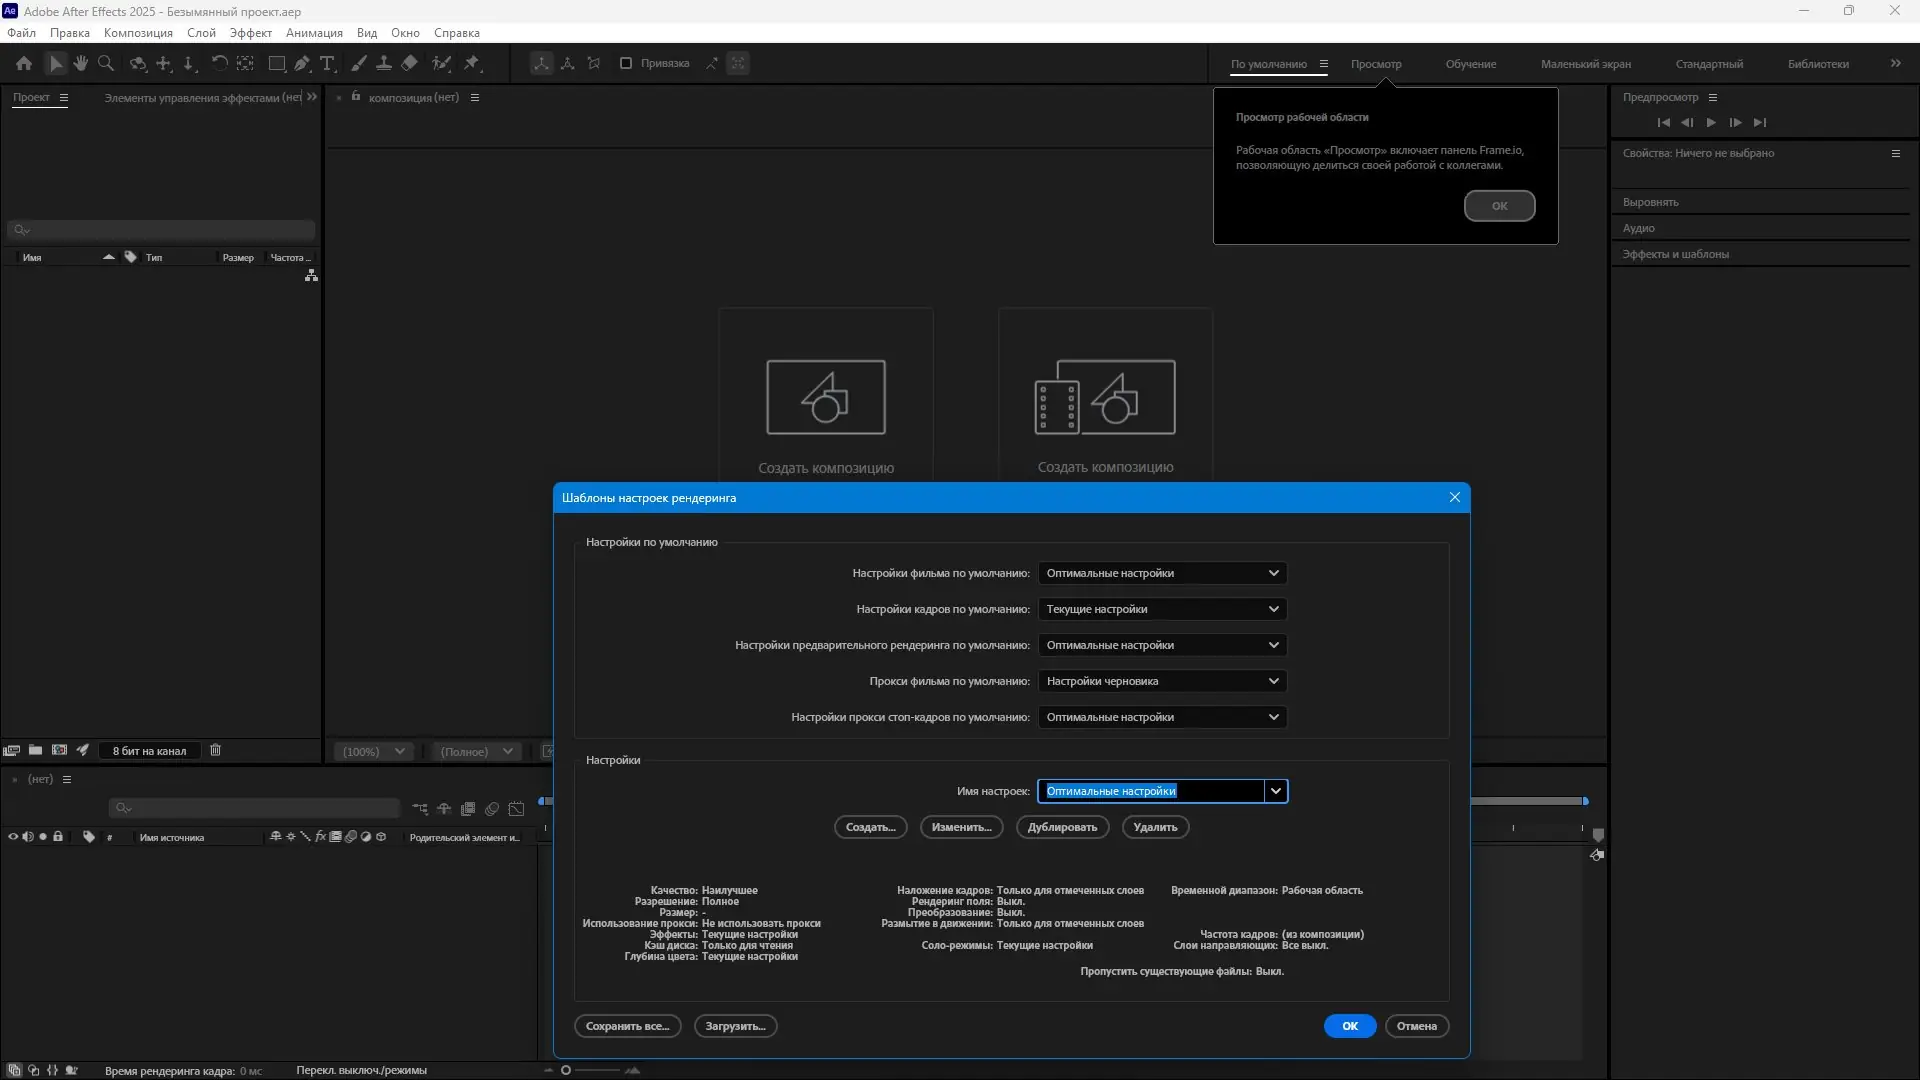Select the Type text tool
This screenshot has width=1920, height=1080.
point(327,63)
